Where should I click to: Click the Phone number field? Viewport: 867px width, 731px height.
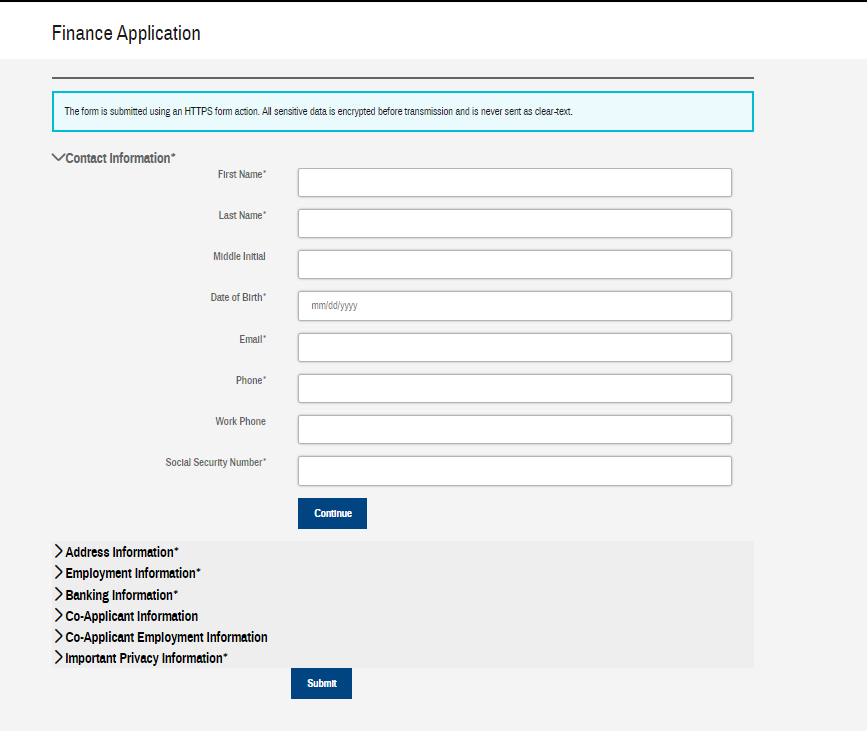[515, 388]
